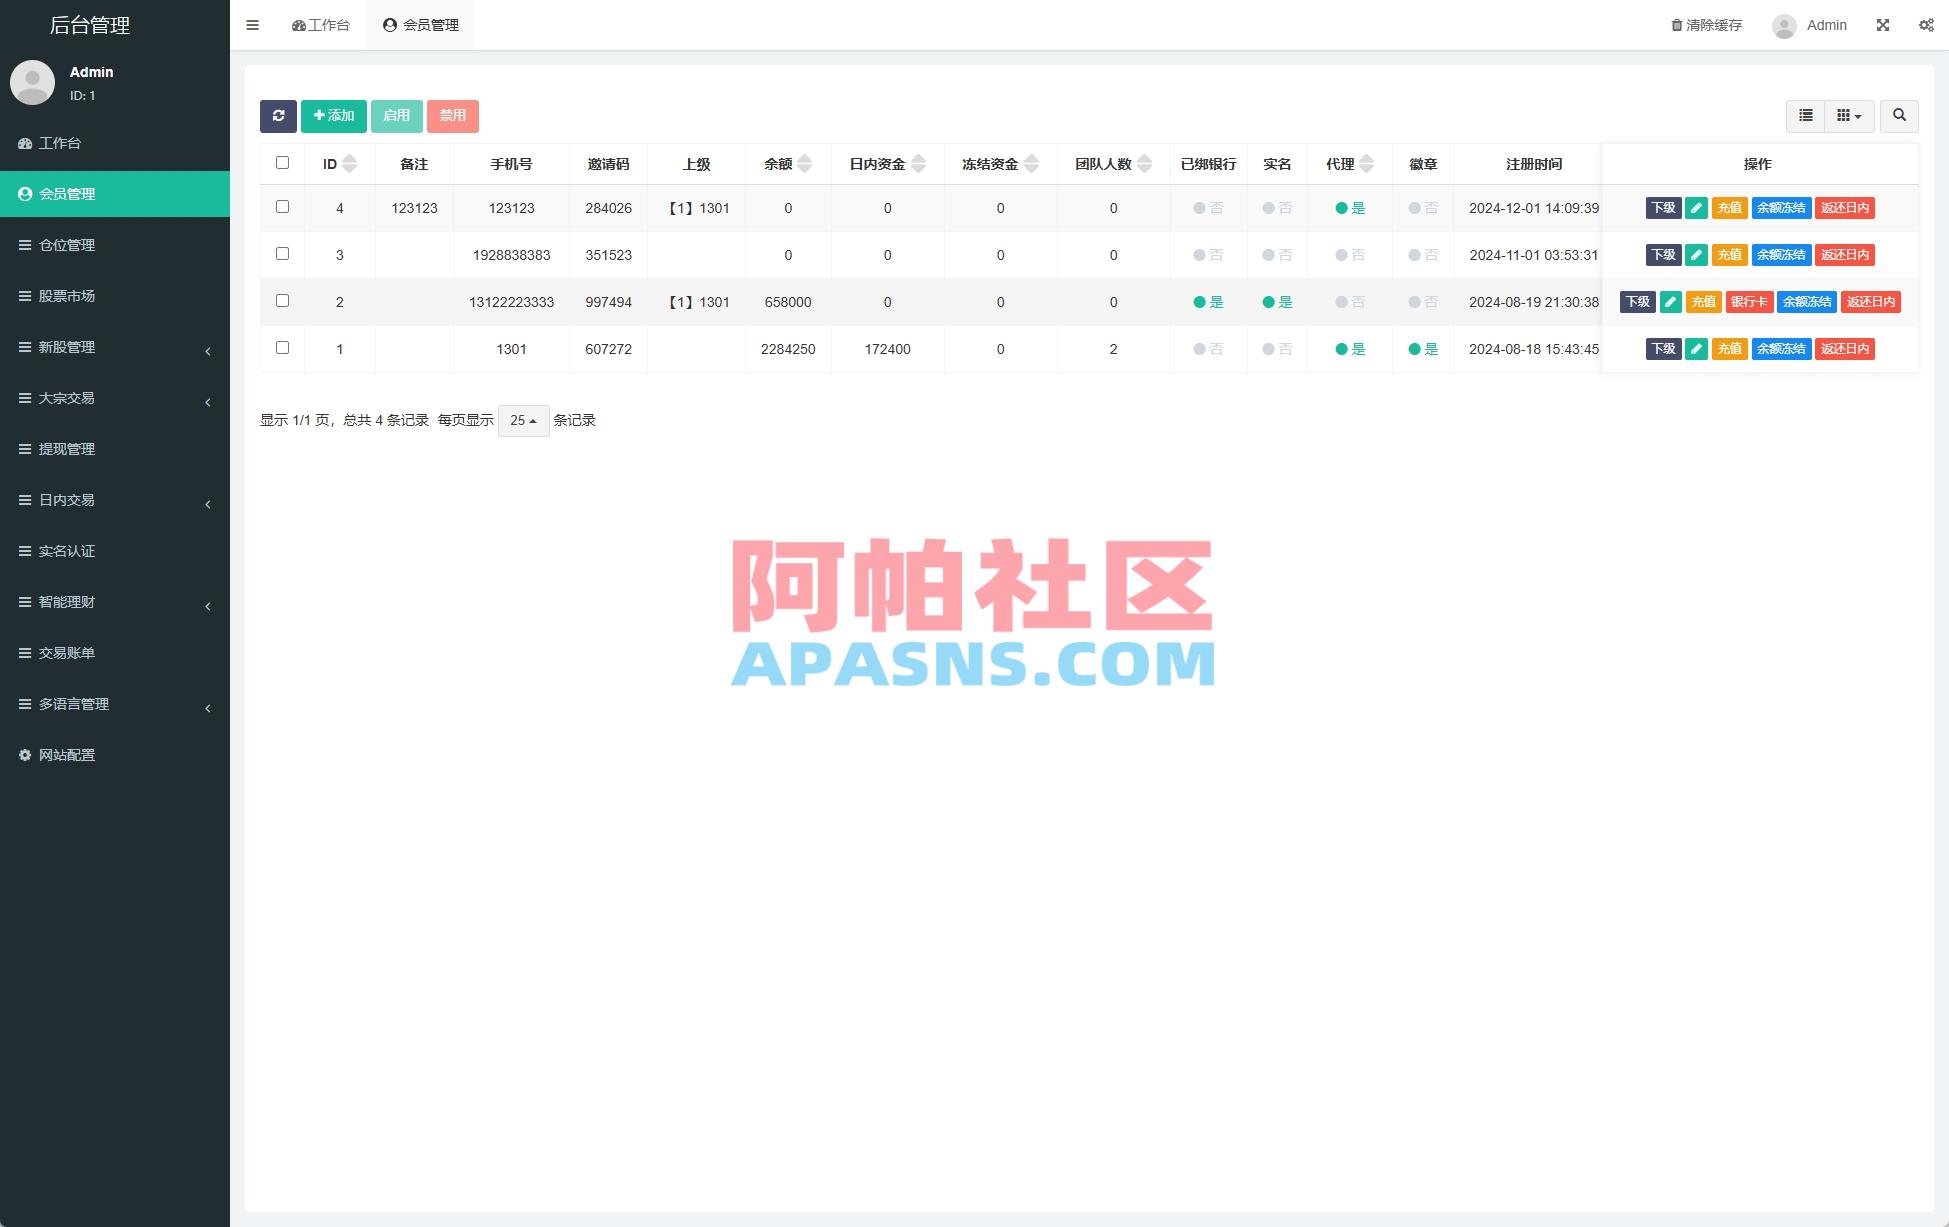Click the Admin avatar in the top bar

click(1783, 25)
